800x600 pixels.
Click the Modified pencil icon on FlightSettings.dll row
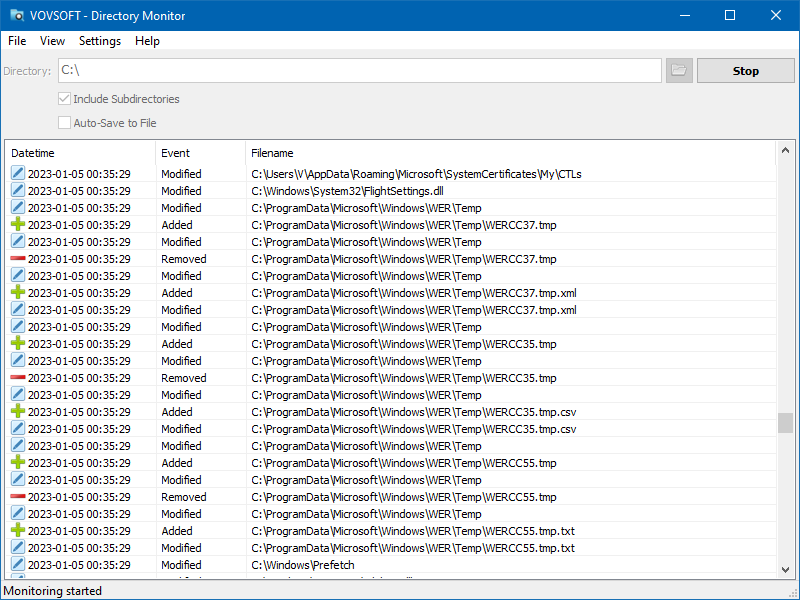click(x=16, y=190)
